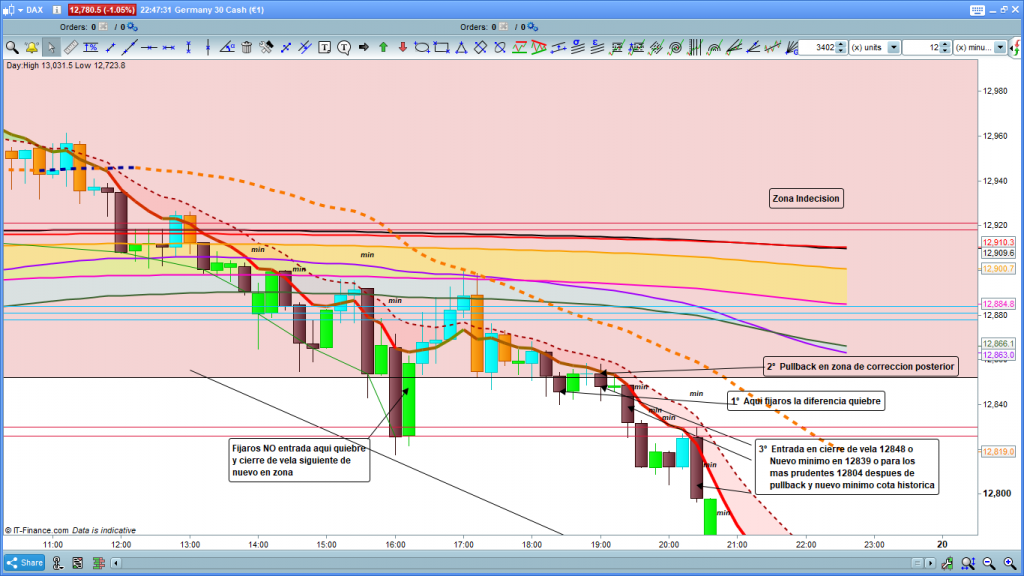
Task: Select the magnifier zoom tool
Action: pos(12,47)
